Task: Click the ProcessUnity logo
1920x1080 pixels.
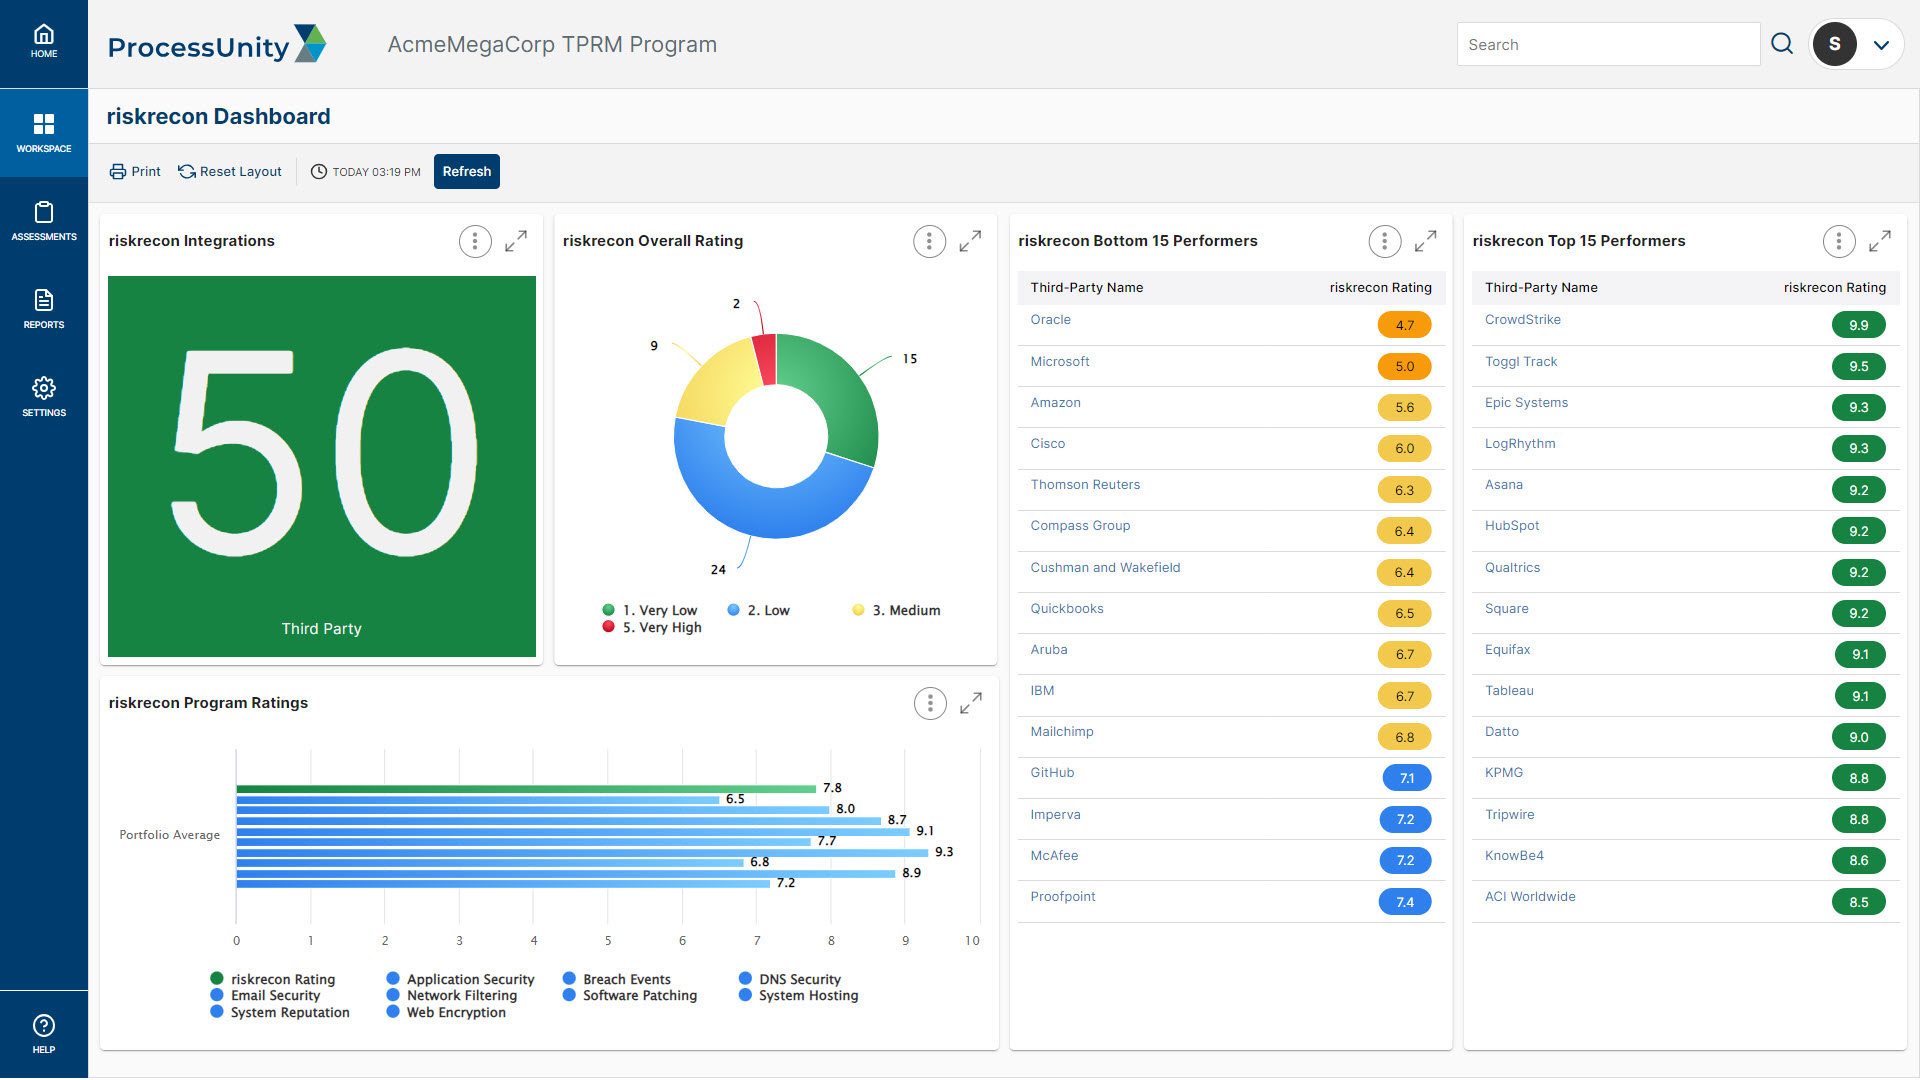Action: pos(217,45)
